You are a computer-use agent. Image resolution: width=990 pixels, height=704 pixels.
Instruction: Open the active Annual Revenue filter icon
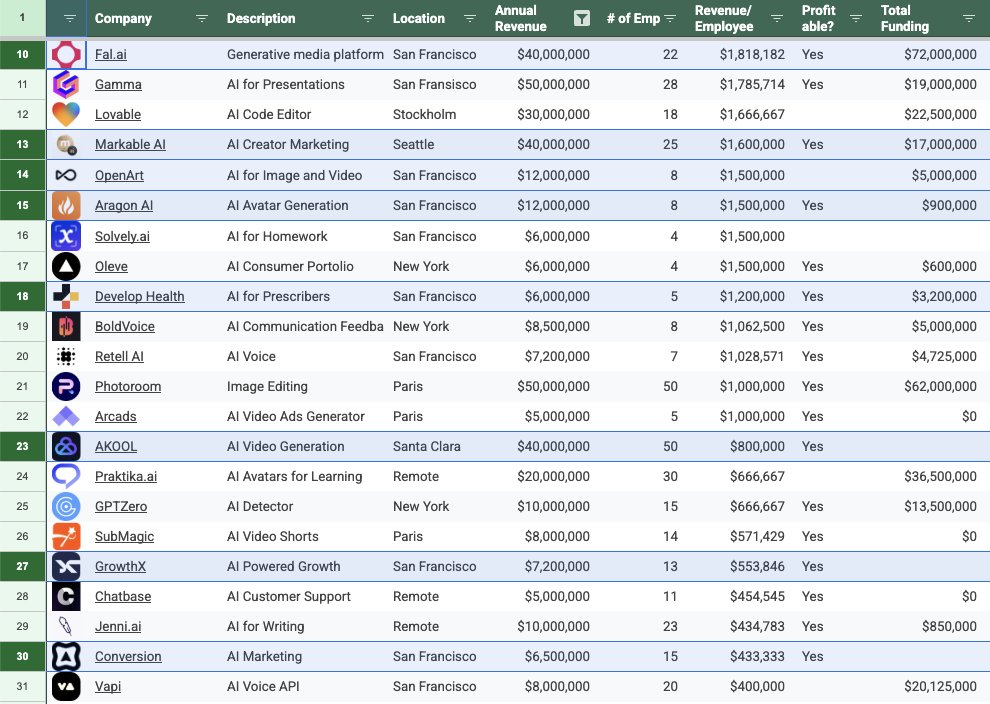[x=581, y=18]
